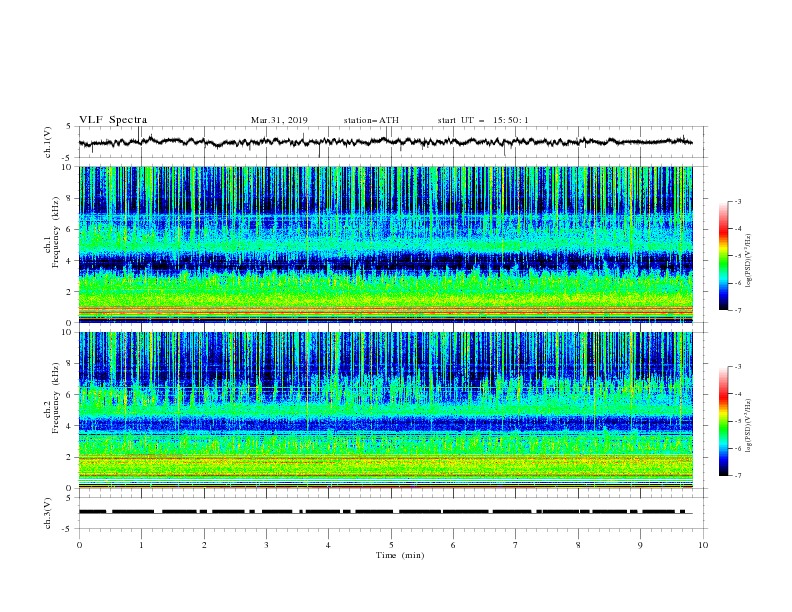792x612 pixels.
Task: Click inside the ch.1 spectrogram panel
Action: [386, 244]
